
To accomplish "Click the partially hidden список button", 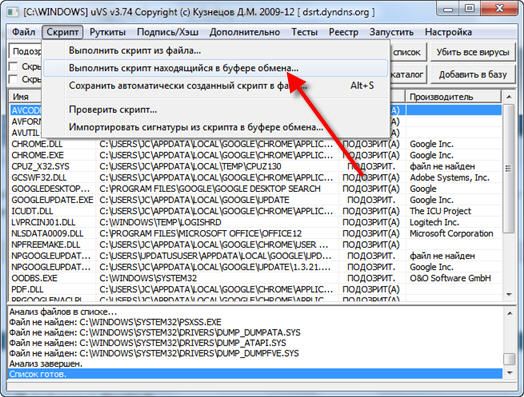I will point(408,52).
